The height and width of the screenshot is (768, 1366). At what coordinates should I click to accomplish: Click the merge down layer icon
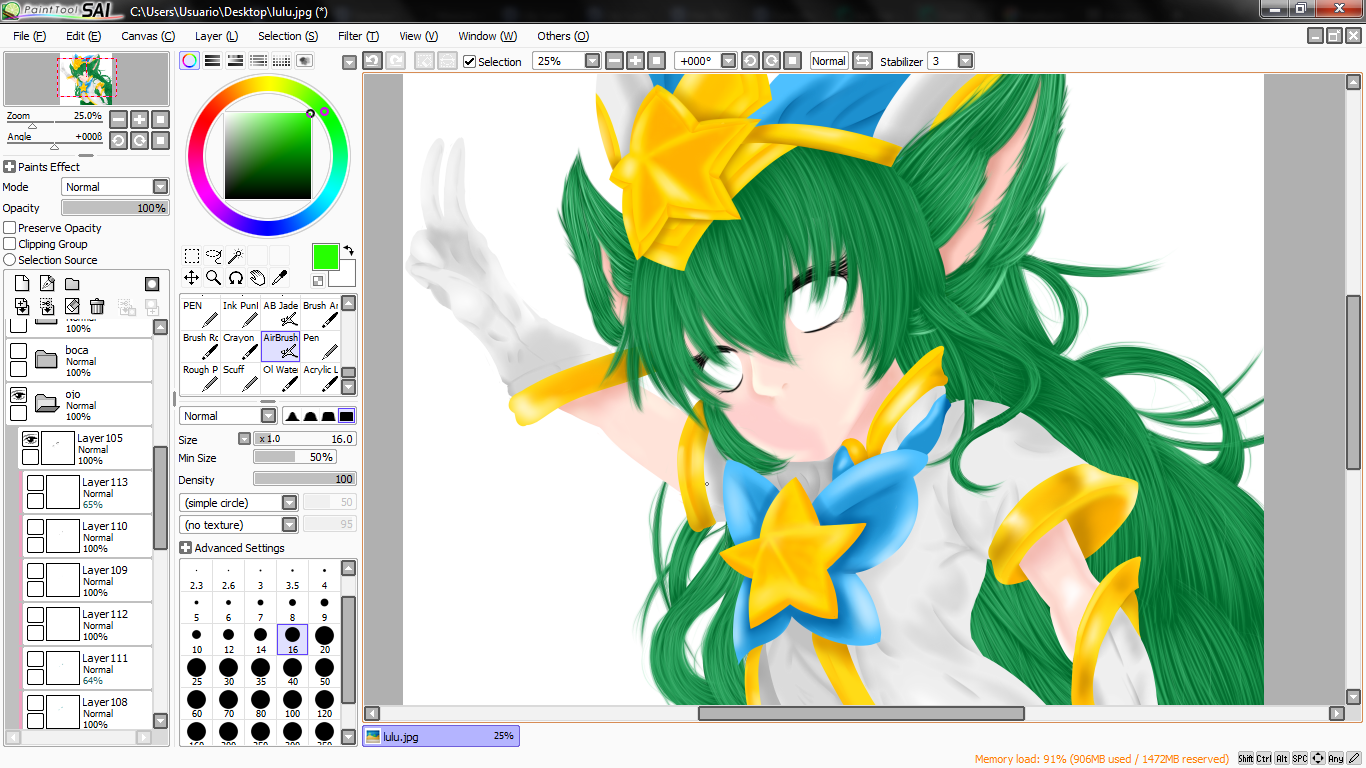point(47,306)
